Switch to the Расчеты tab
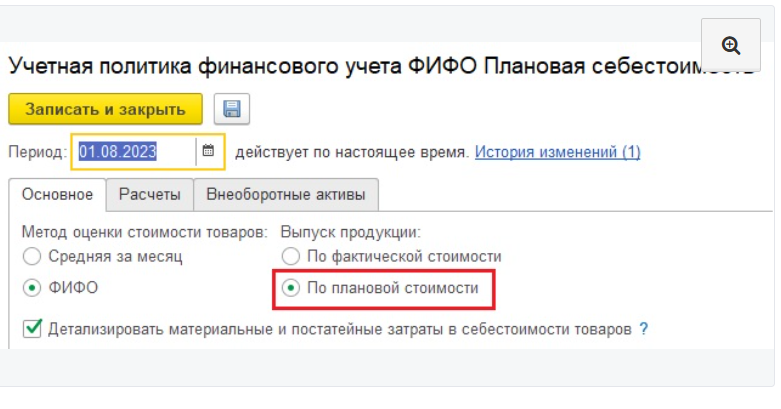This screenshot has width=781, height=409. 150,194
